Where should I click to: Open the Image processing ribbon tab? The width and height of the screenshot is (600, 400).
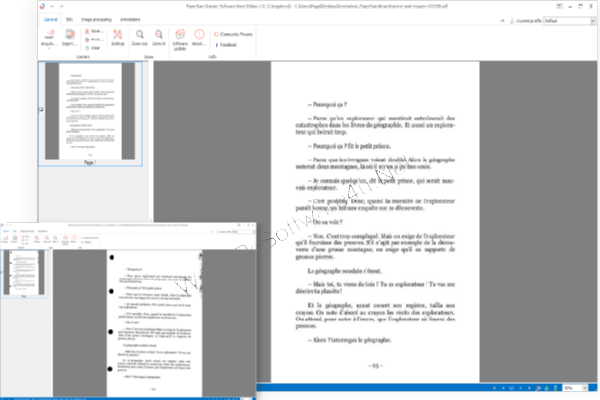(96, 19)
